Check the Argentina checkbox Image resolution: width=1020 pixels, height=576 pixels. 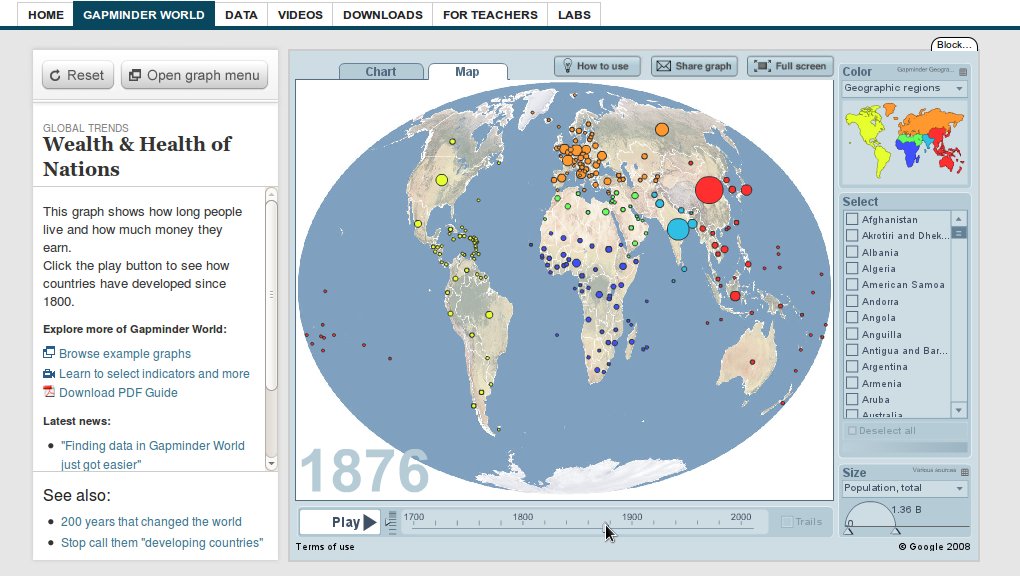pyautogui.click(x=852, y=366)
